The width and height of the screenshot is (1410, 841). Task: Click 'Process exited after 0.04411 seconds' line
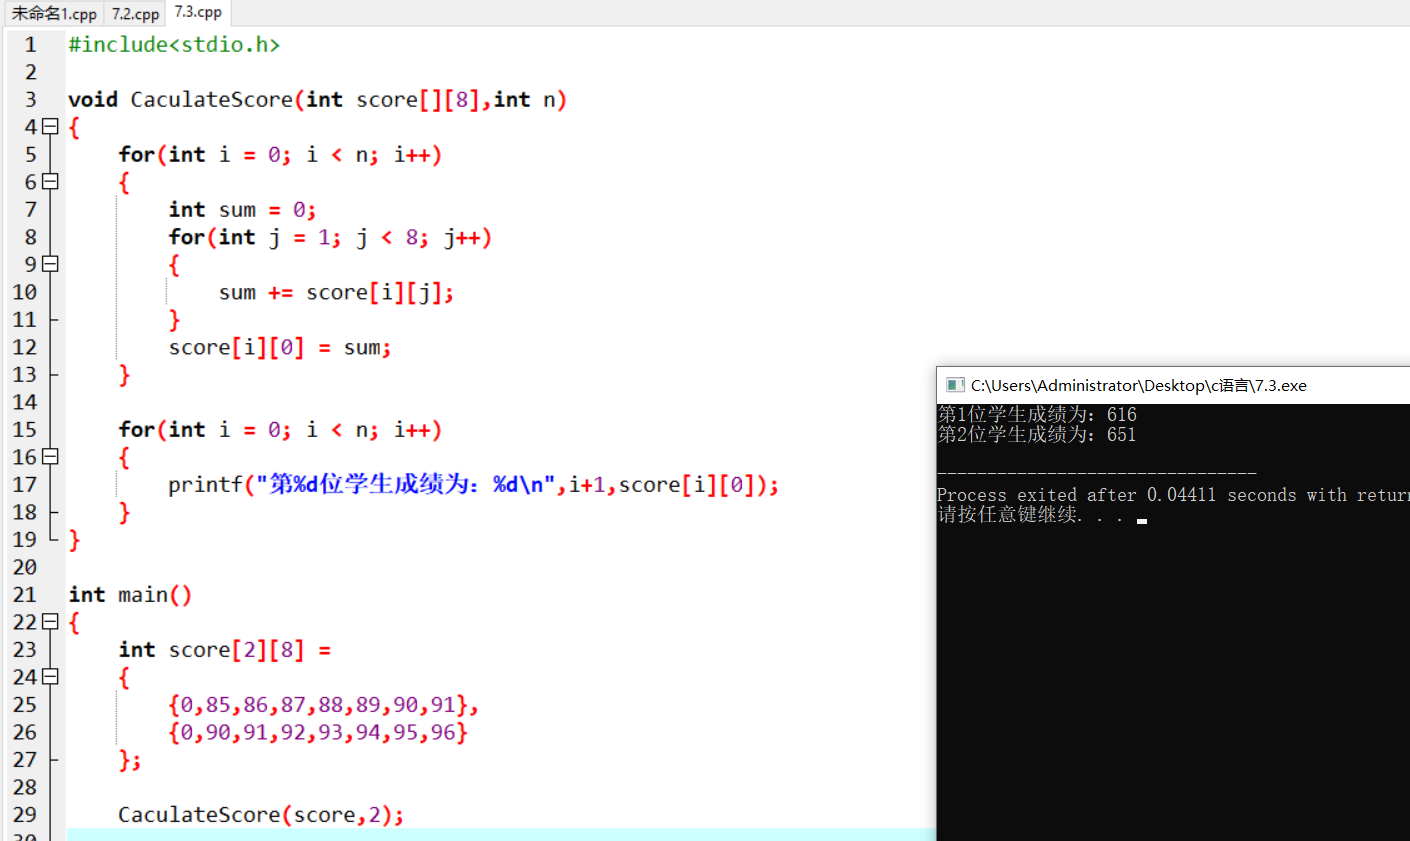point(1173,495)
